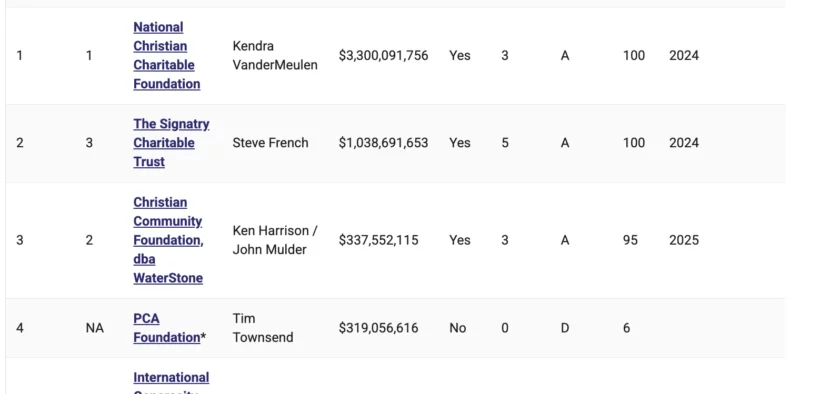Select the $1,038,691,653 revenue cell
This screenshot has height=394, width=820.
[383, 143]
